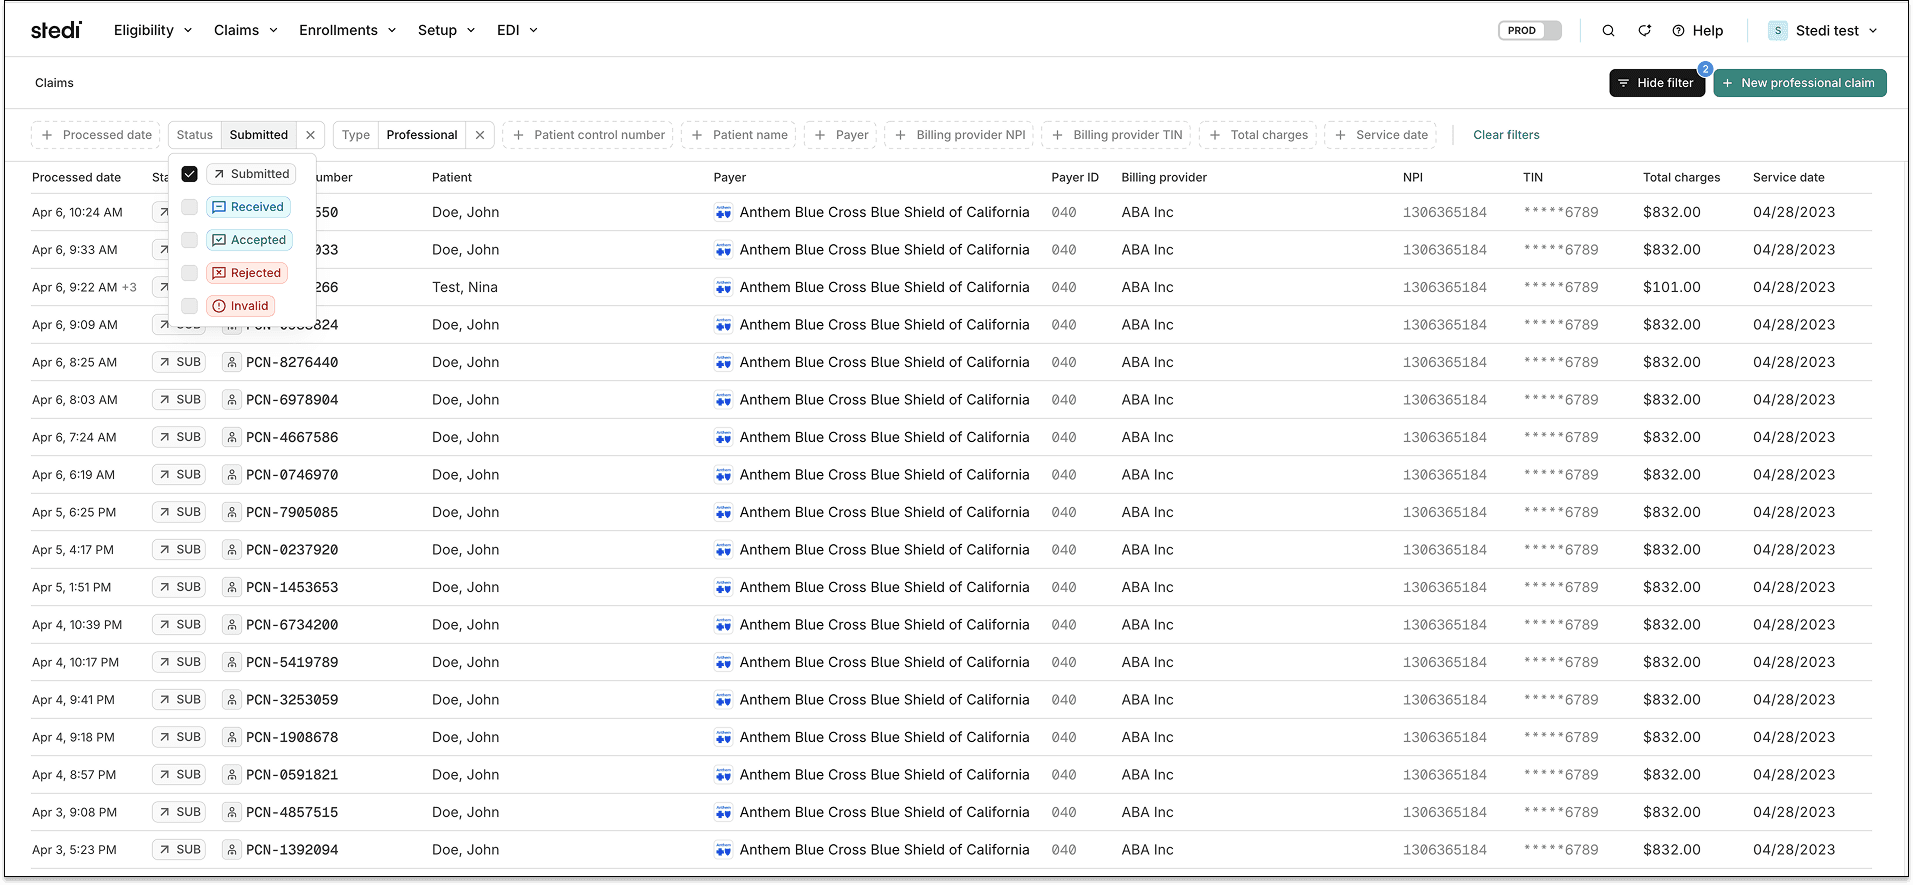Click SUB badge in PCN-4857515 row

179,812
